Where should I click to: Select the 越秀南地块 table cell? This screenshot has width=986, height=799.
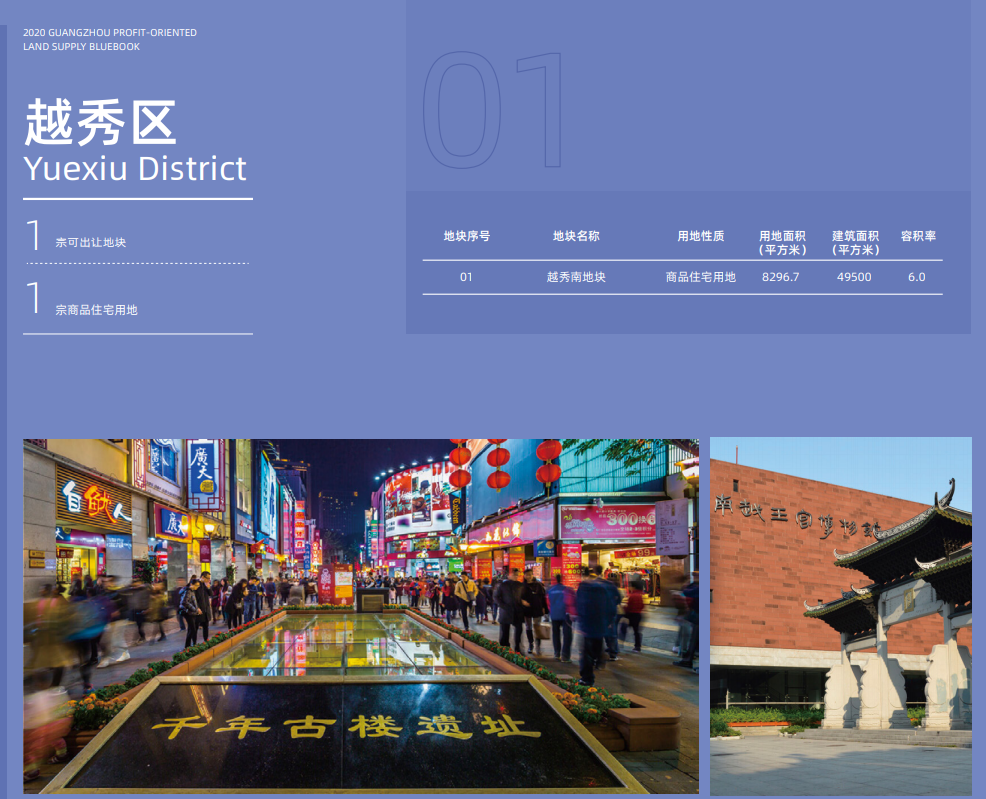pyautogui.click(x=576, y=277)
